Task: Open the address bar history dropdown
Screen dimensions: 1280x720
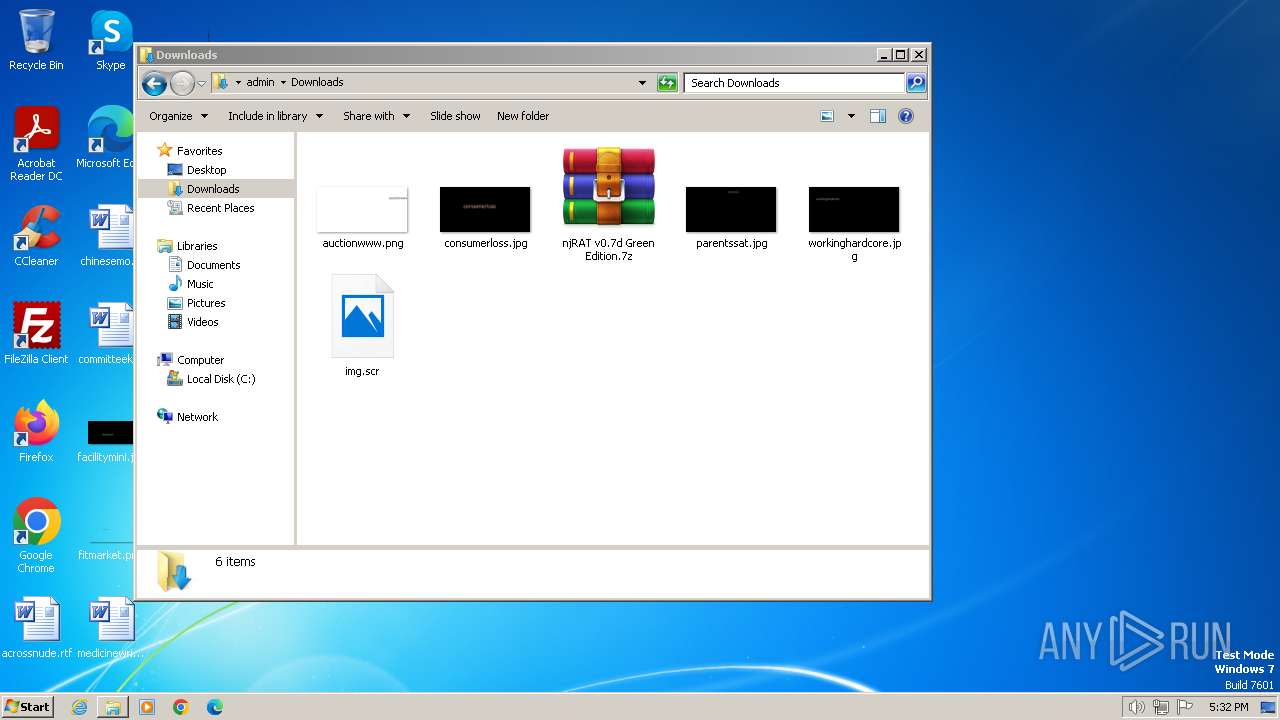Action: click(x=642, y=83)
